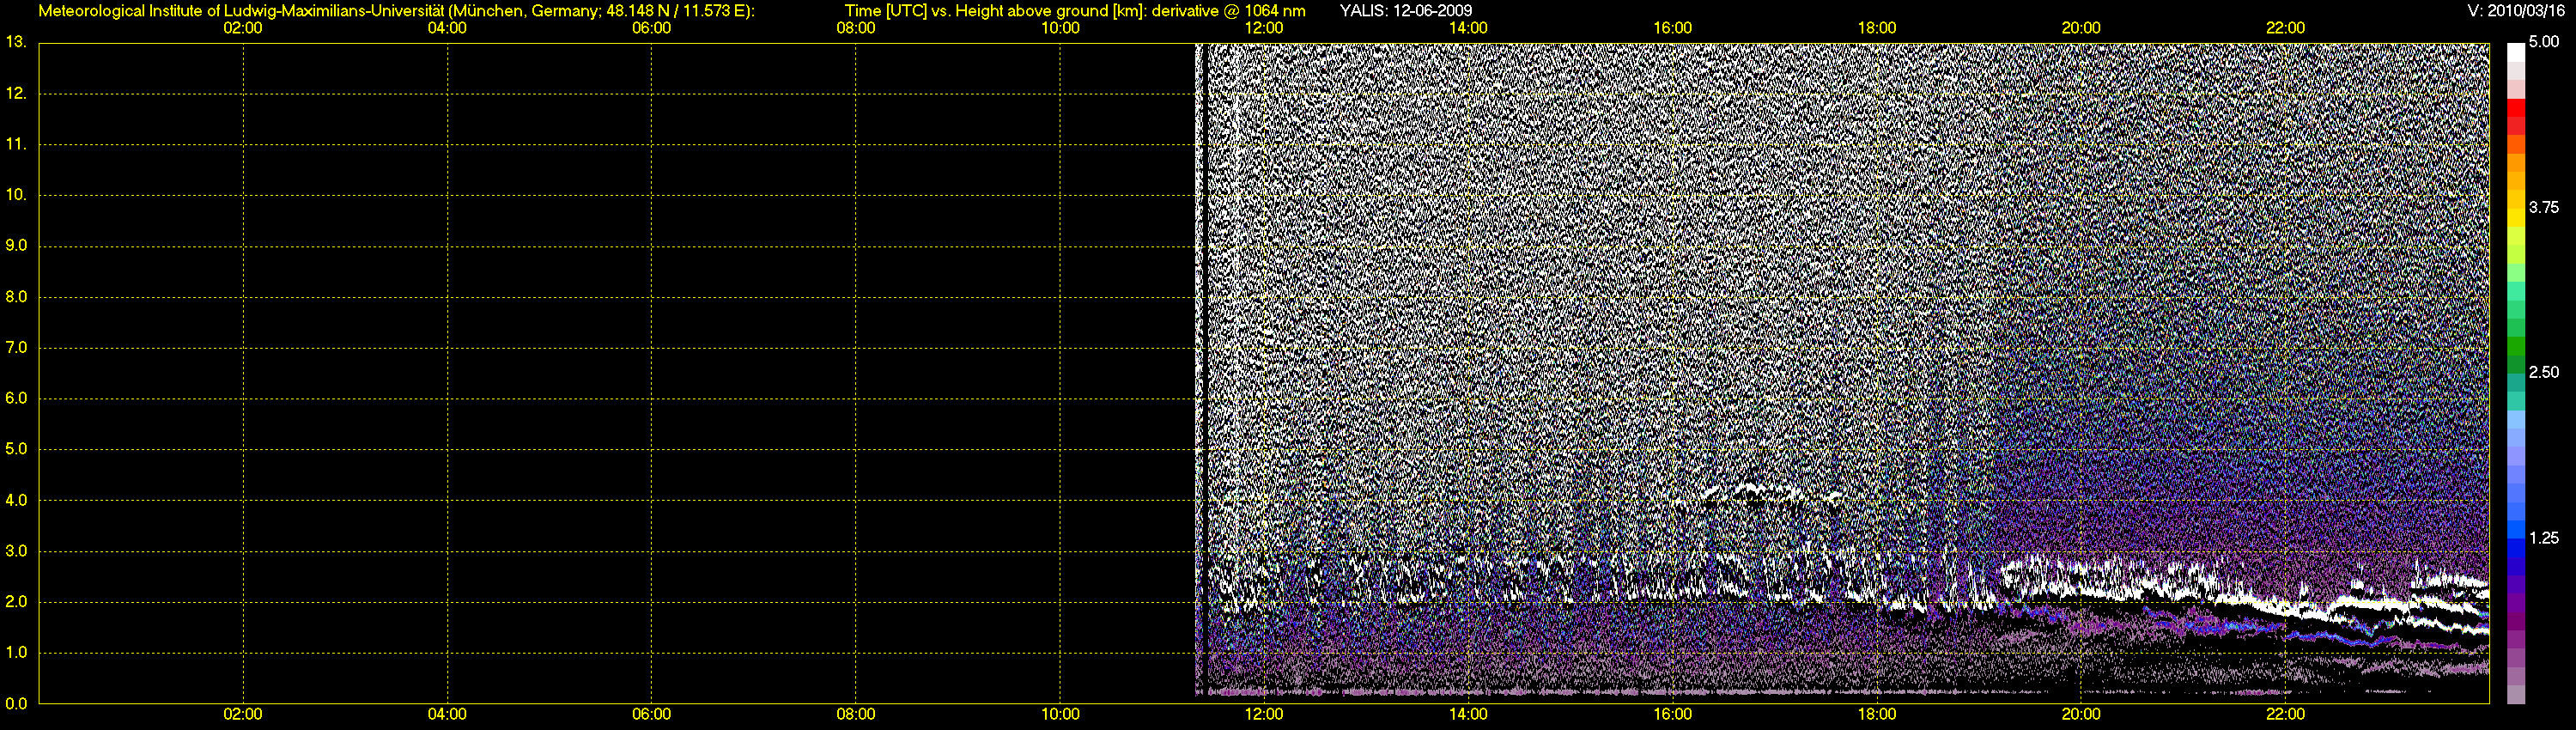Click the 08:00 label on the bottom time axis
The width and height of the screenshot is (2576, 730).
coord(856,714)
